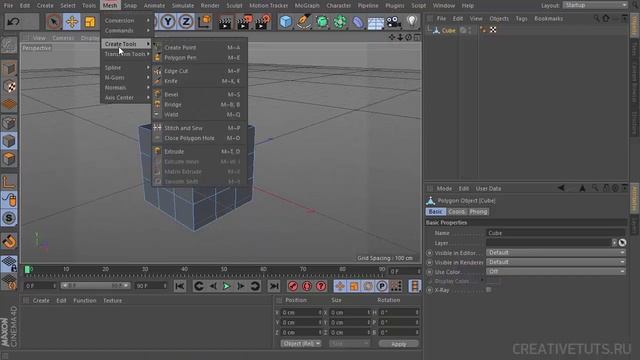
Task: Click the Floor environment icon
Action: coord(376,22)
